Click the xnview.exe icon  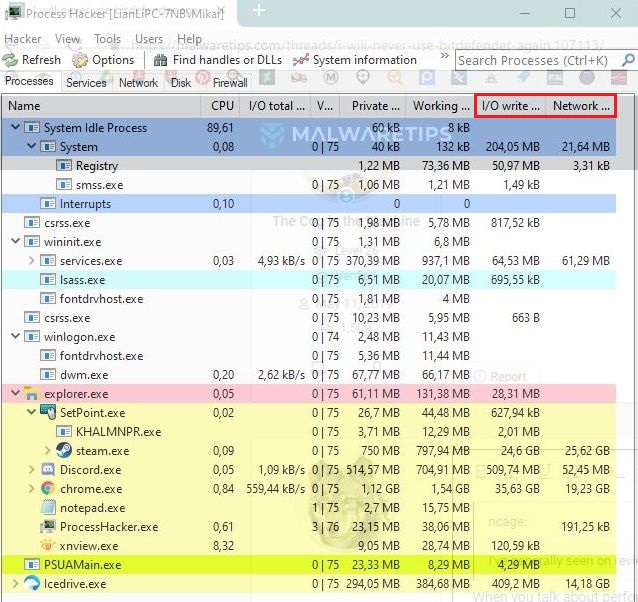48,545
